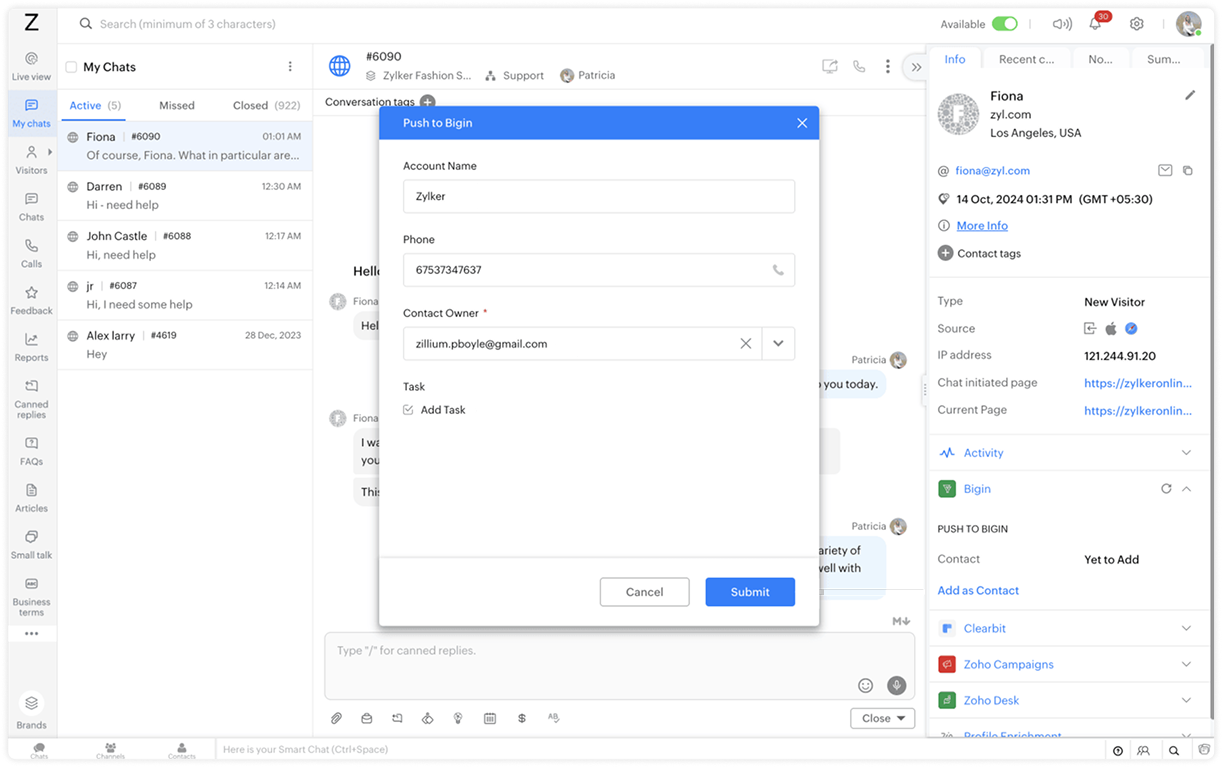
Task: Attach a file with the paperclip icon
Action: [337, 718]
